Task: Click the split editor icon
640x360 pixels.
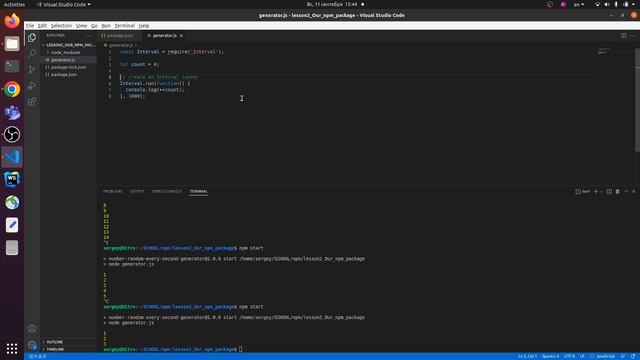Action: coord(624,36)
